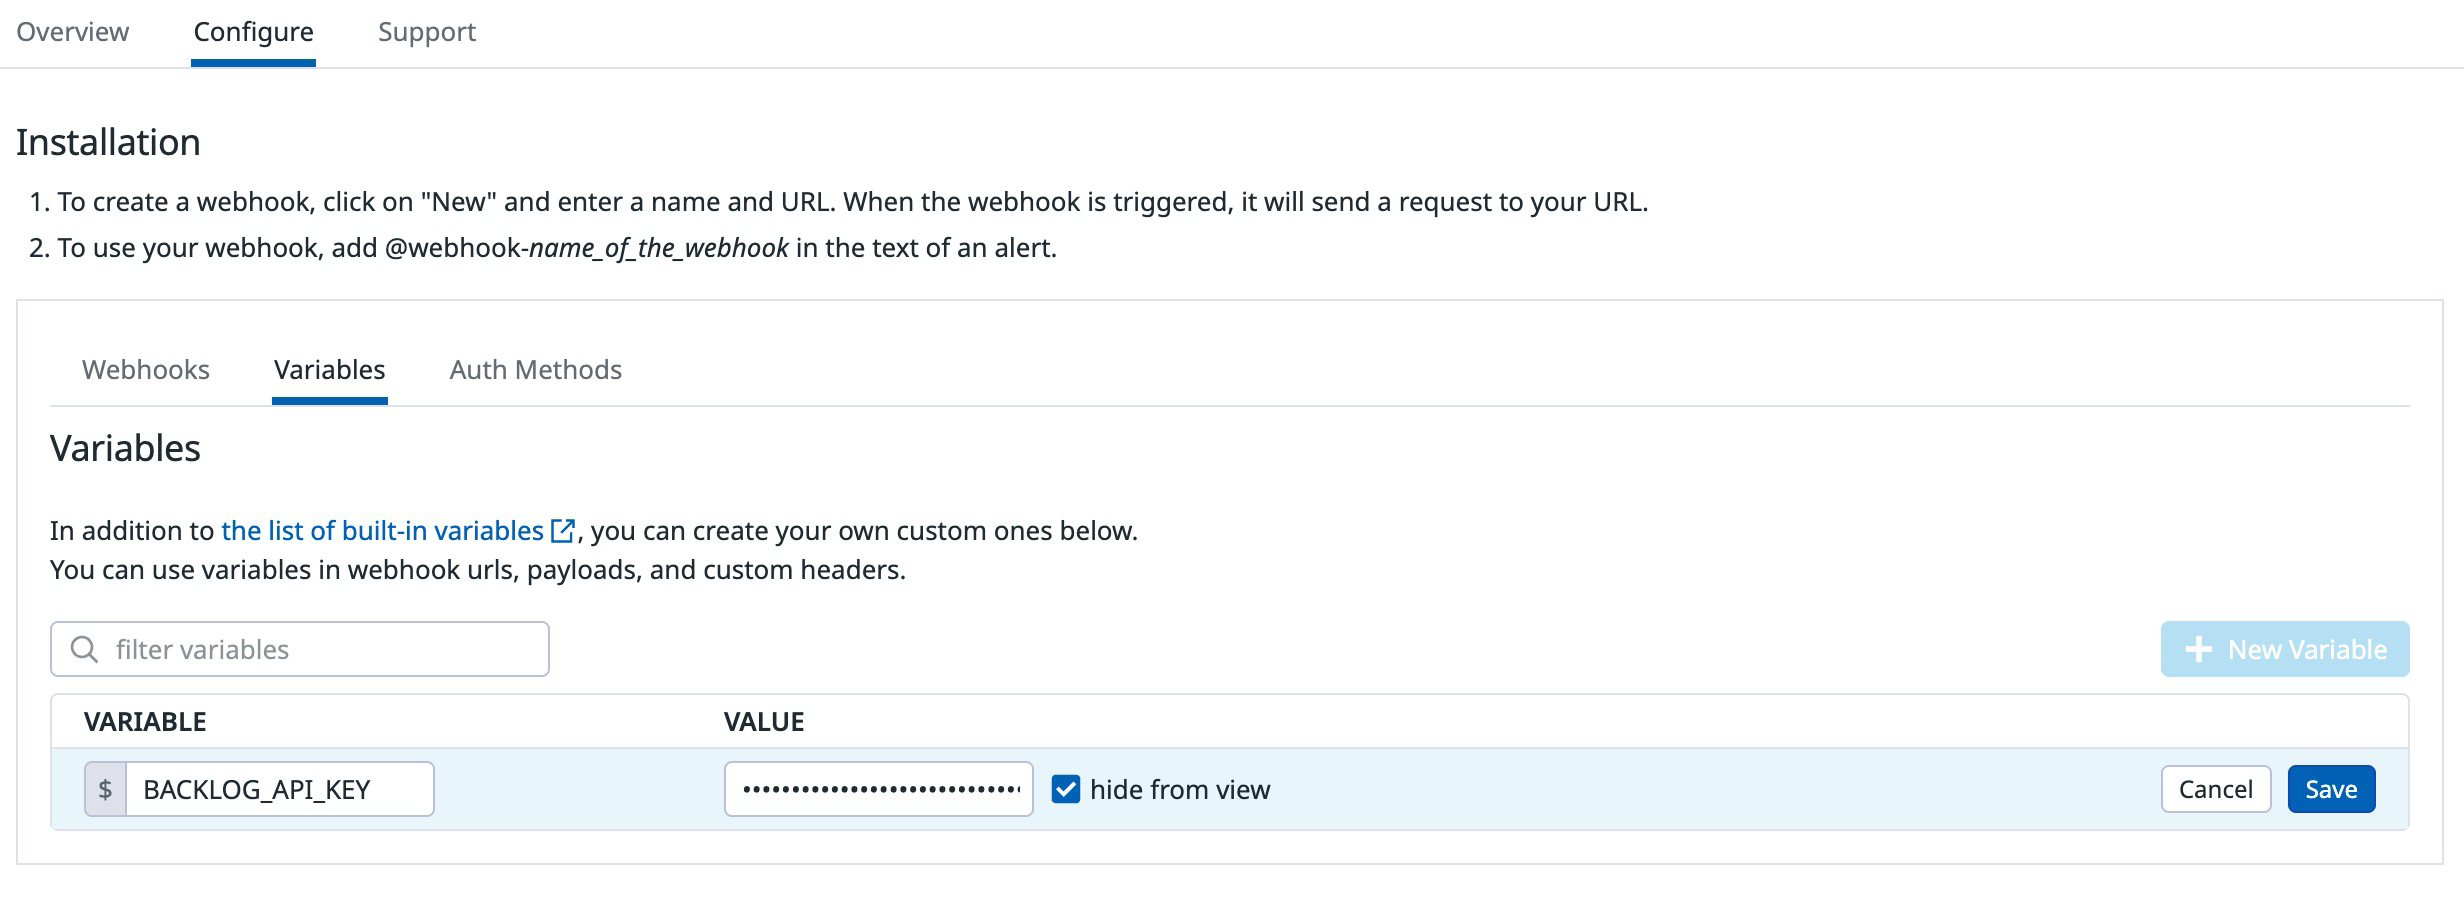
Task: Open the Auth Methods tab
Action: (535, 370)
